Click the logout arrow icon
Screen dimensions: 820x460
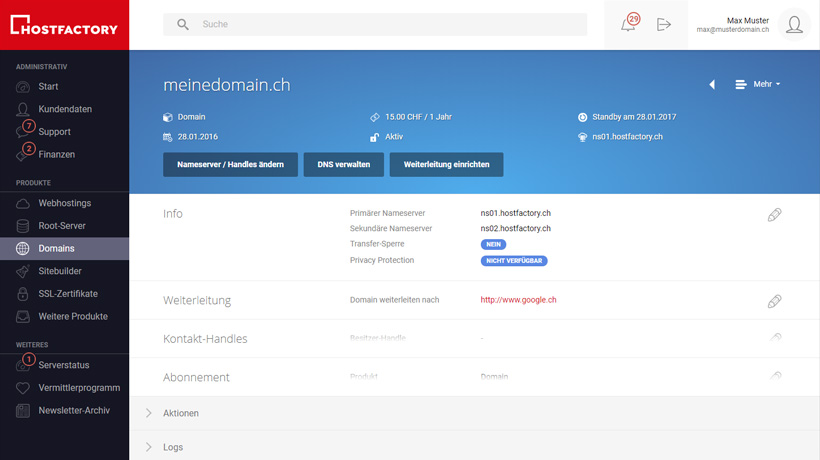tap(664, 25)
